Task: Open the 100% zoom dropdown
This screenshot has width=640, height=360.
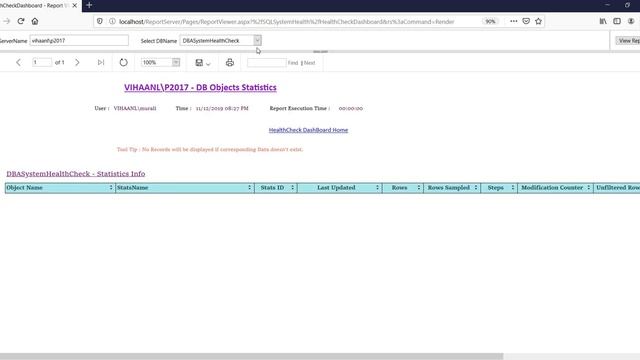Action: pyautogui.click(x=176, y=62)
